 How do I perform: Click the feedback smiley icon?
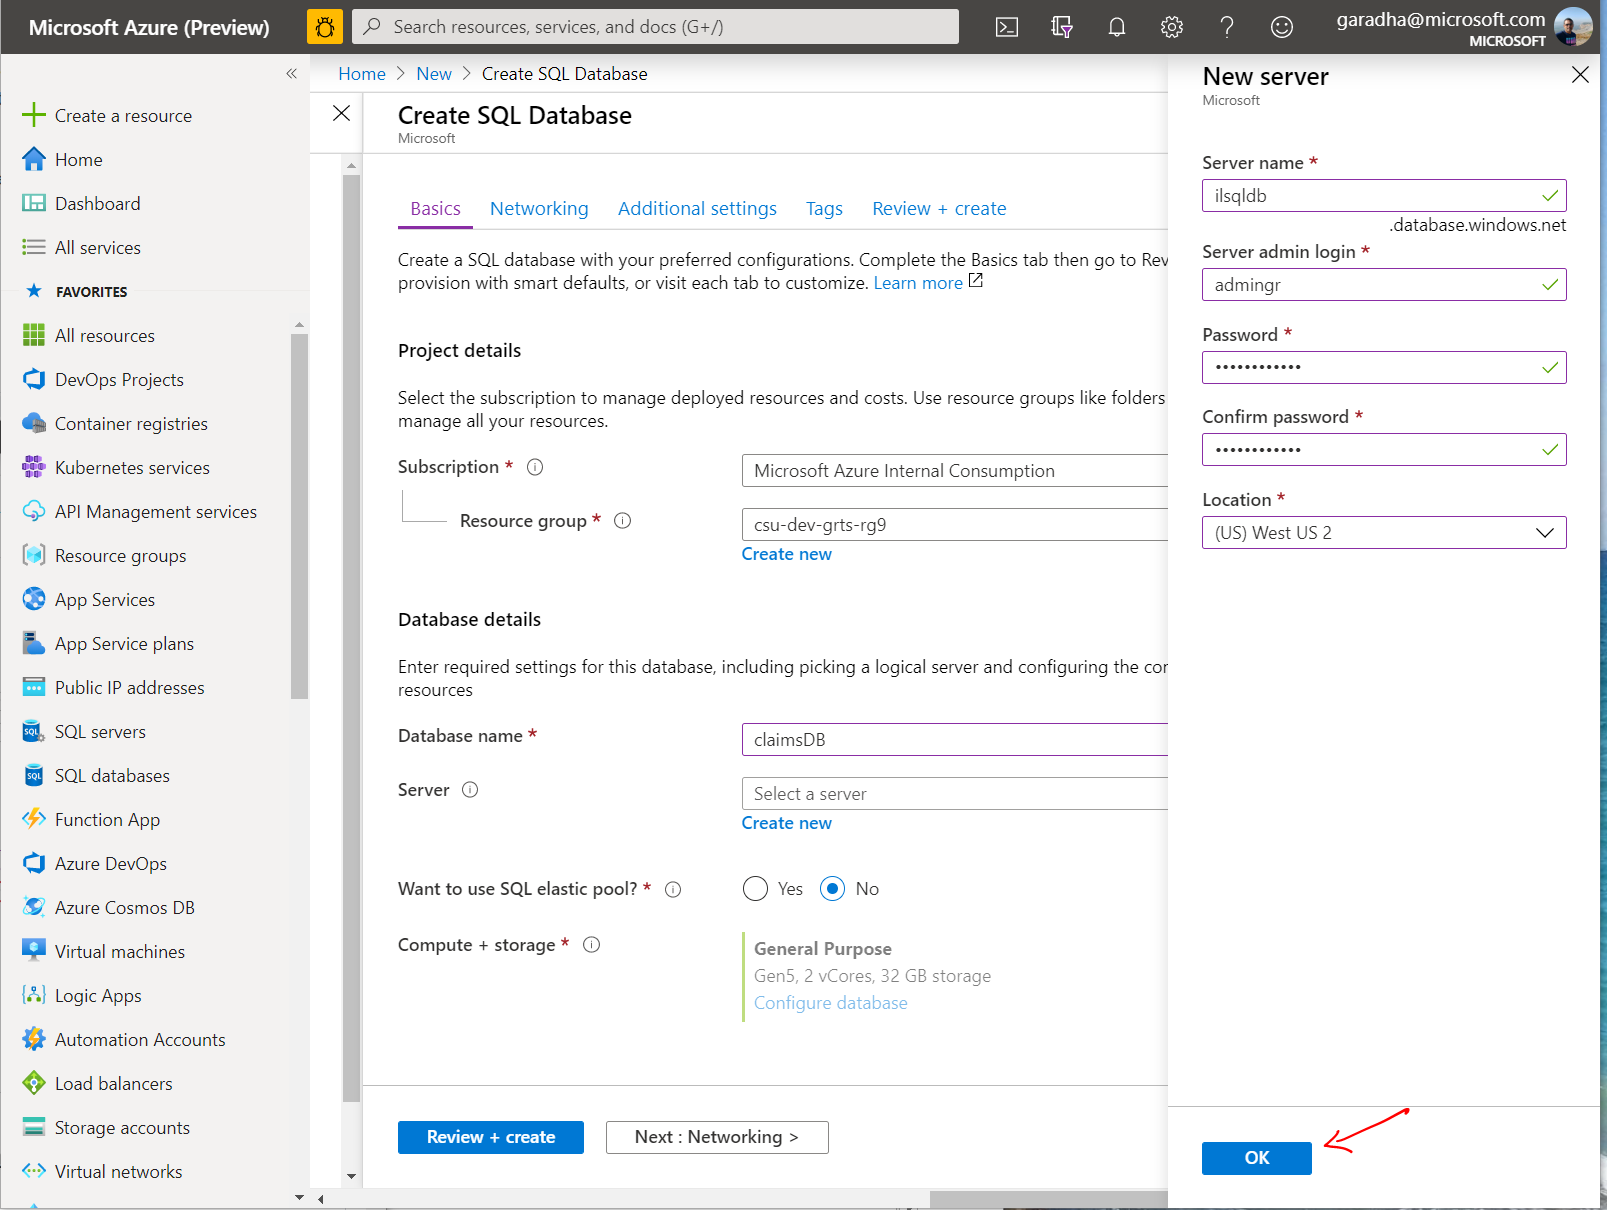tap(1282, 27)
